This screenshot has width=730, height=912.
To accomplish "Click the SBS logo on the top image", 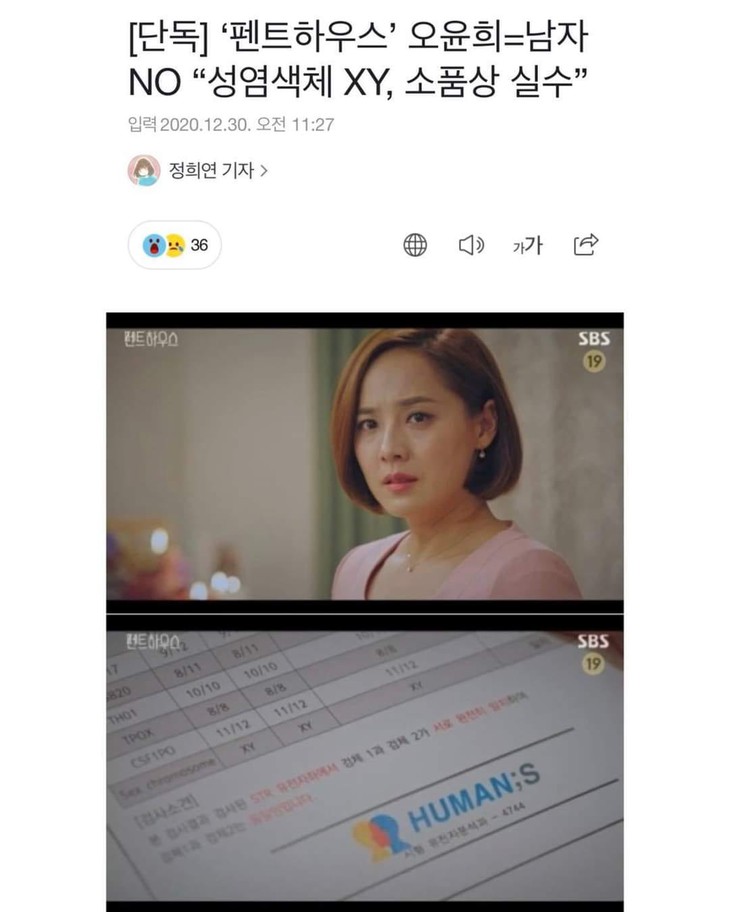I will pos(594,339).
